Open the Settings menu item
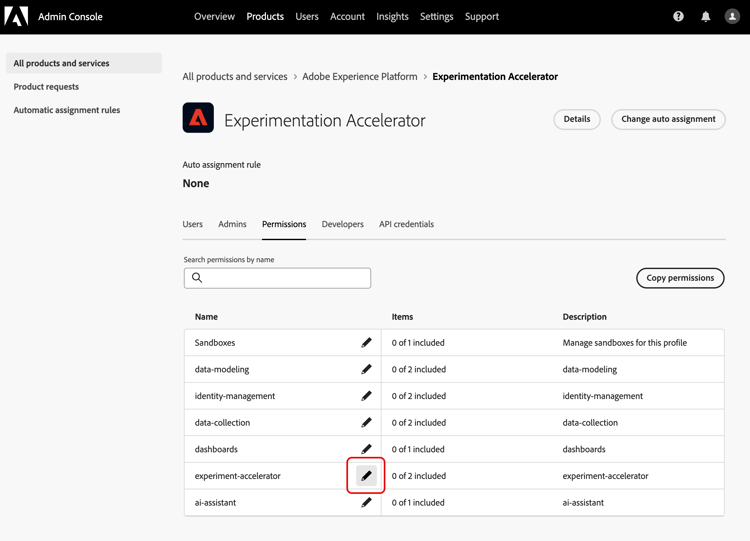750x541 pixels. [437, 17]
